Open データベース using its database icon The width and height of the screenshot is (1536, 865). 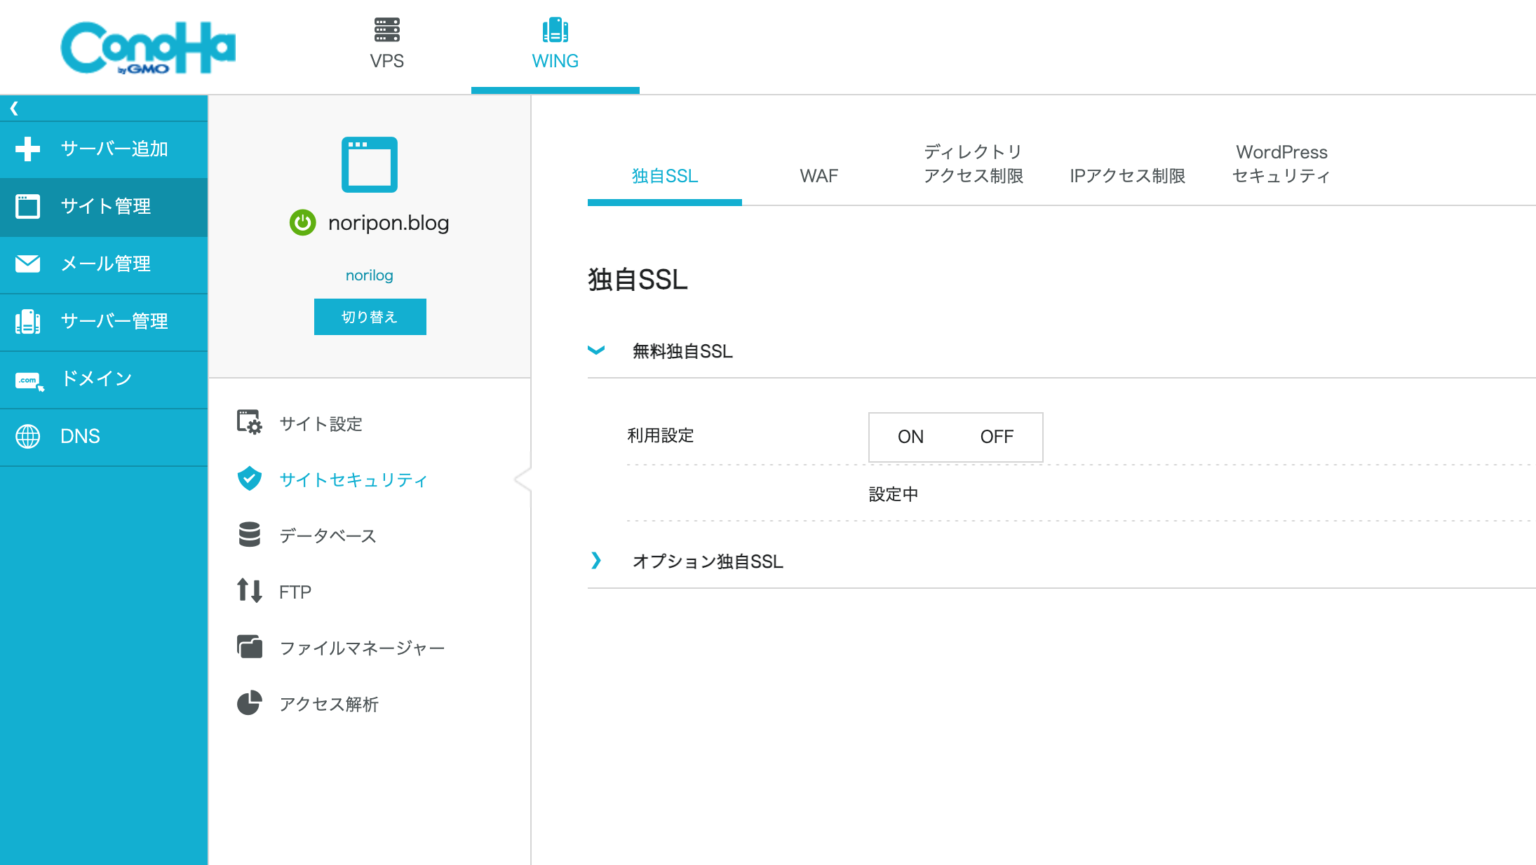[x=249, y=535]
